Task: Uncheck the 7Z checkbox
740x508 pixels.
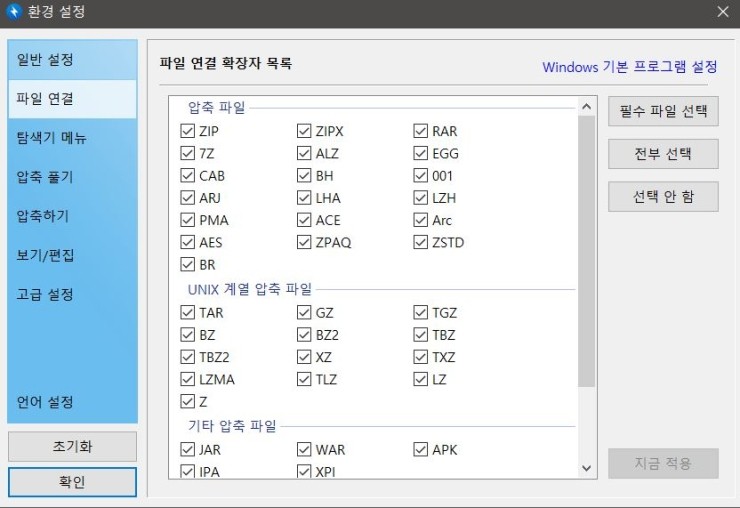Action: pyautogui.click(x=187, y=153)
